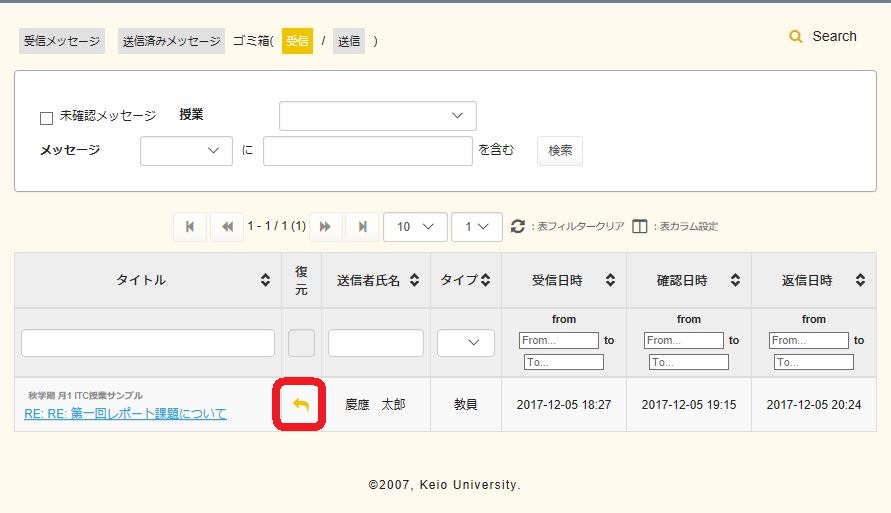Go to first page of results
The width and height of the screenshot is (891, 513).
click(x=190, y=227)
